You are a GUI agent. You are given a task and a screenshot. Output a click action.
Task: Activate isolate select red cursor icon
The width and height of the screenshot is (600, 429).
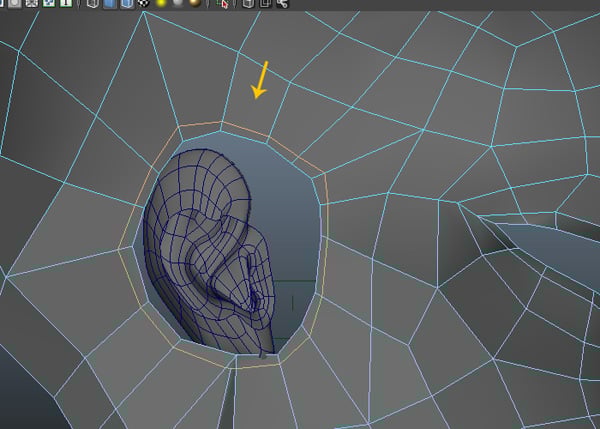[223, 4]
